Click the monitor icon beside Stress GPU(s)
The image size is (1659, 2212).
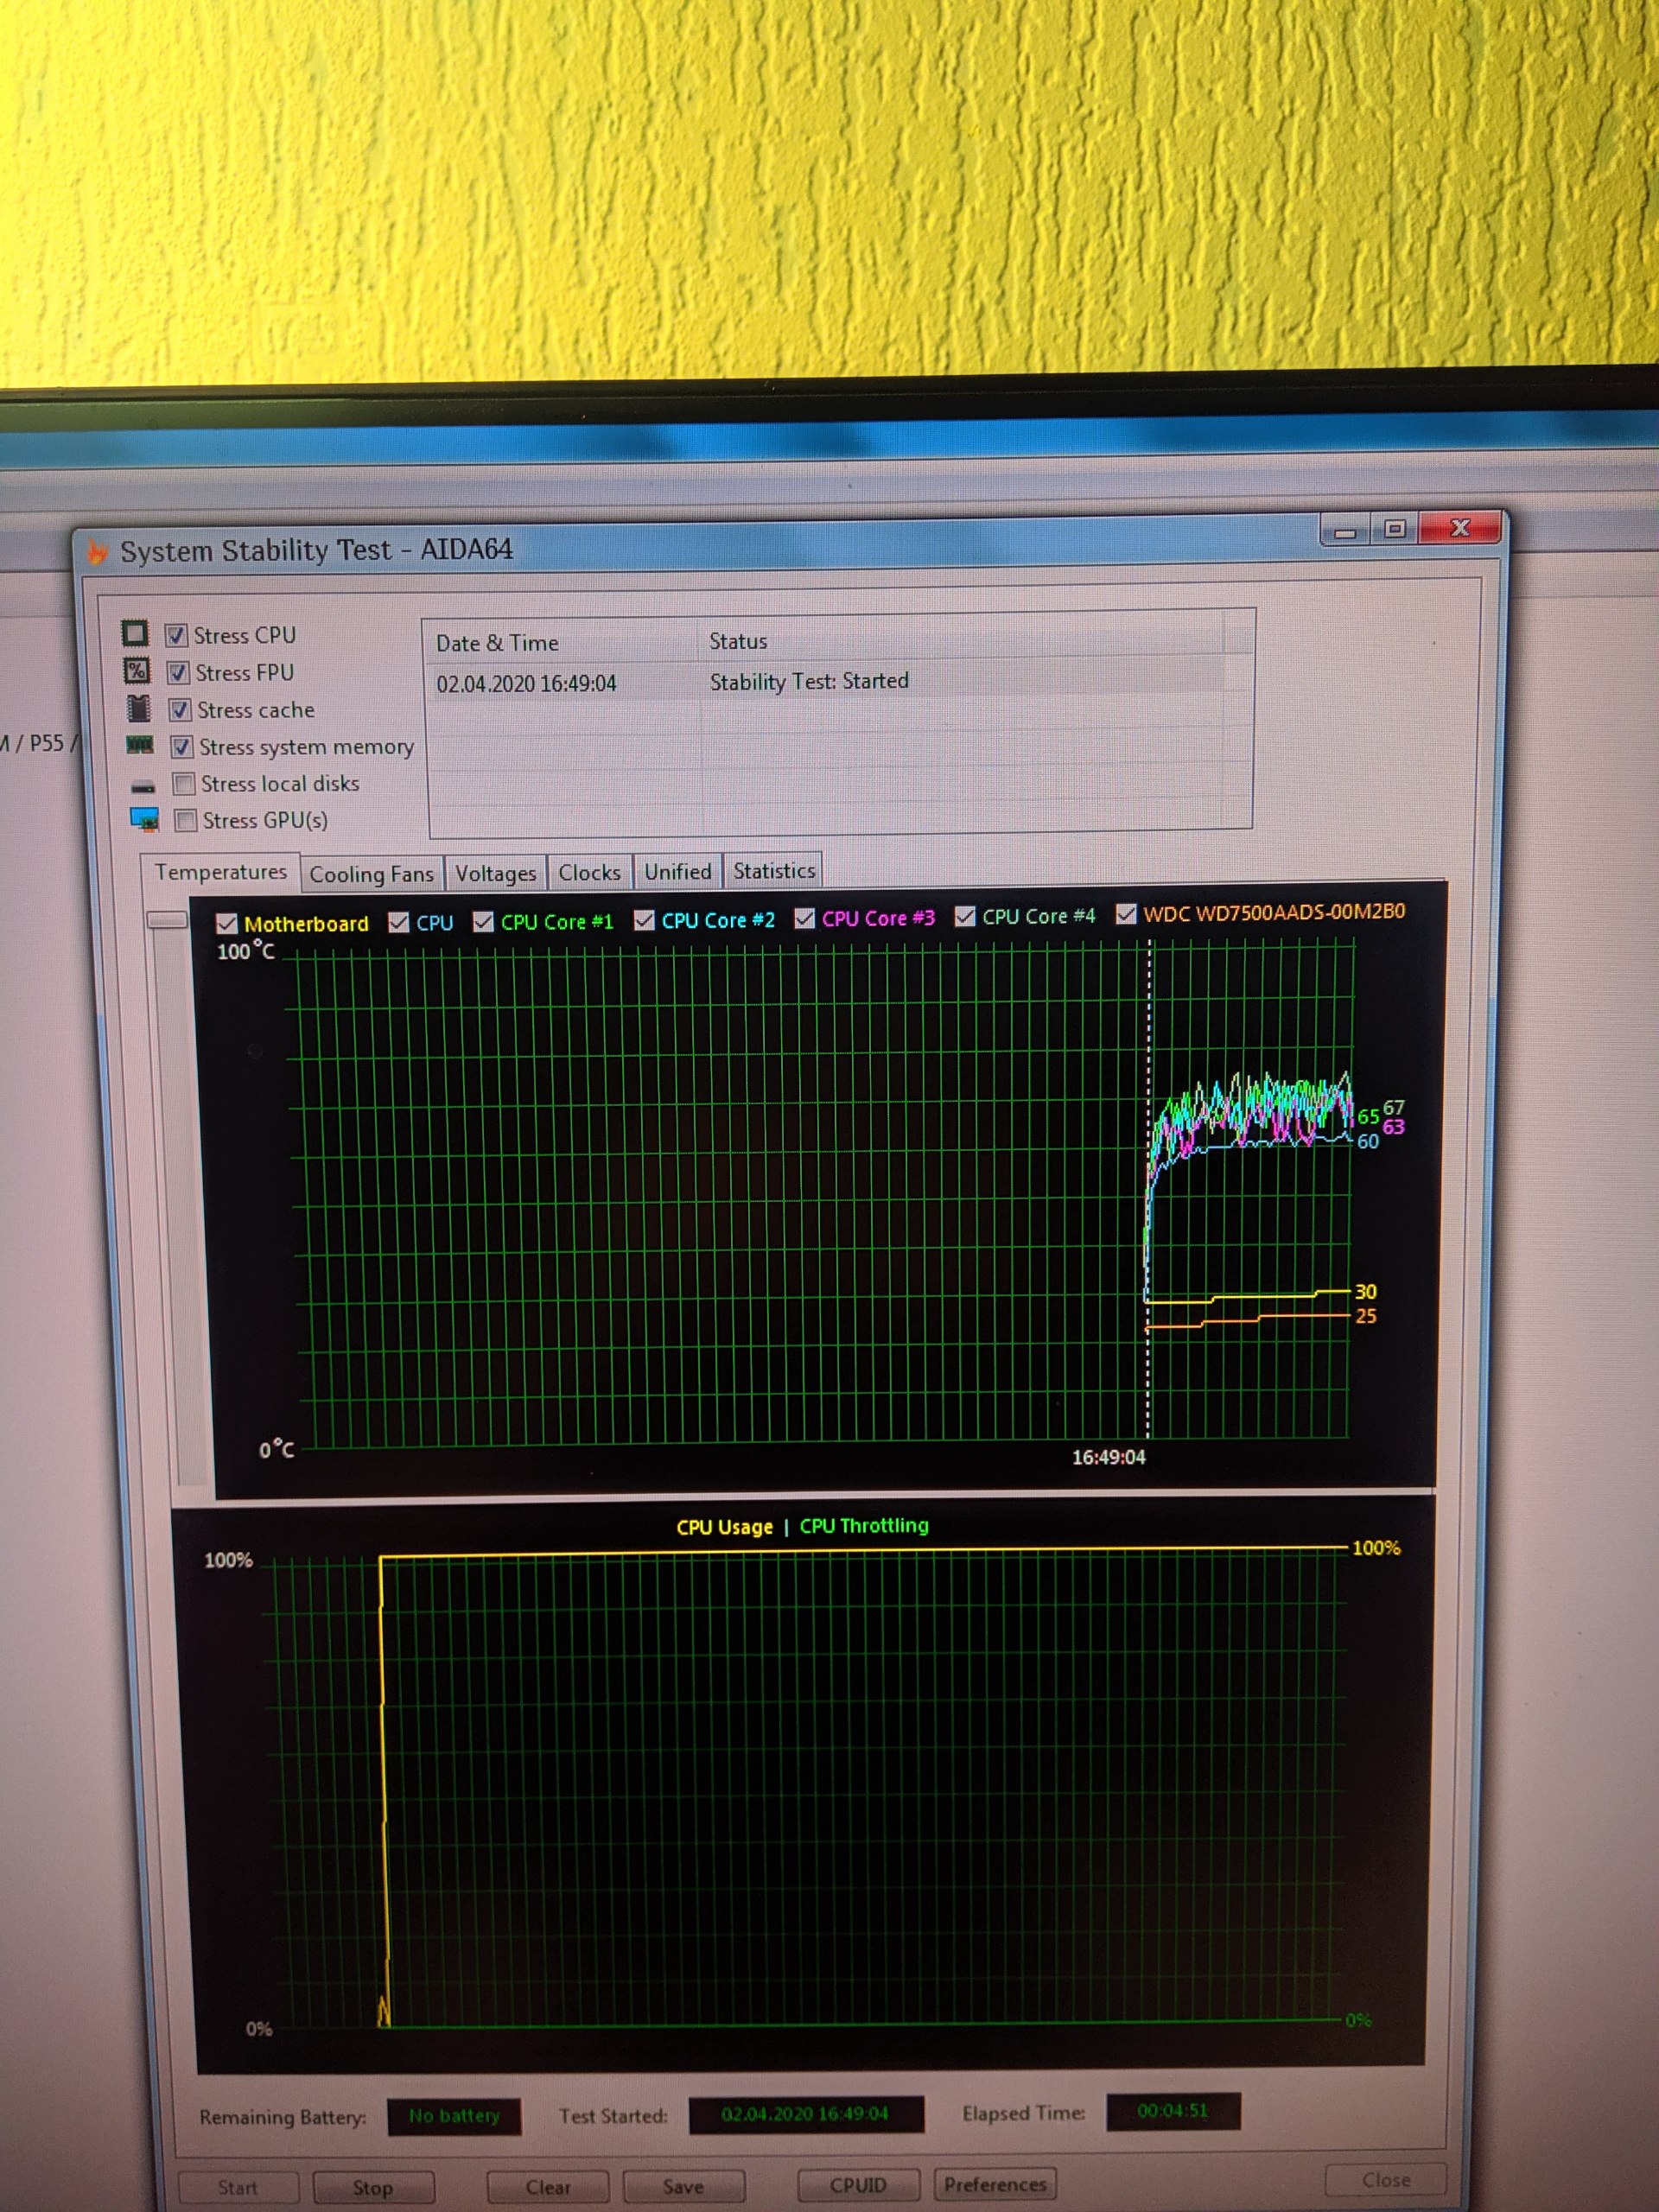[145, 820]
